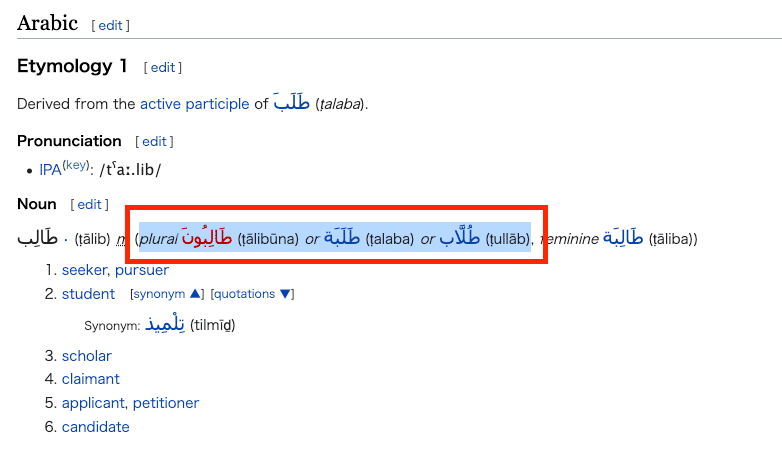Screen dimensions: 782x449
Task: Expand the quotations dropdown under student
Action: (252, 294)
